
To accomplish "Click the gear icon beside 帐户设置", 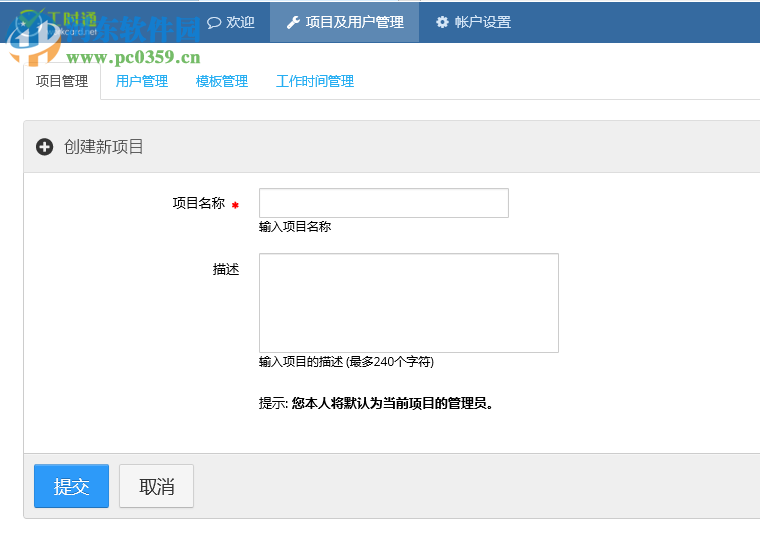I will pos(442,22).
